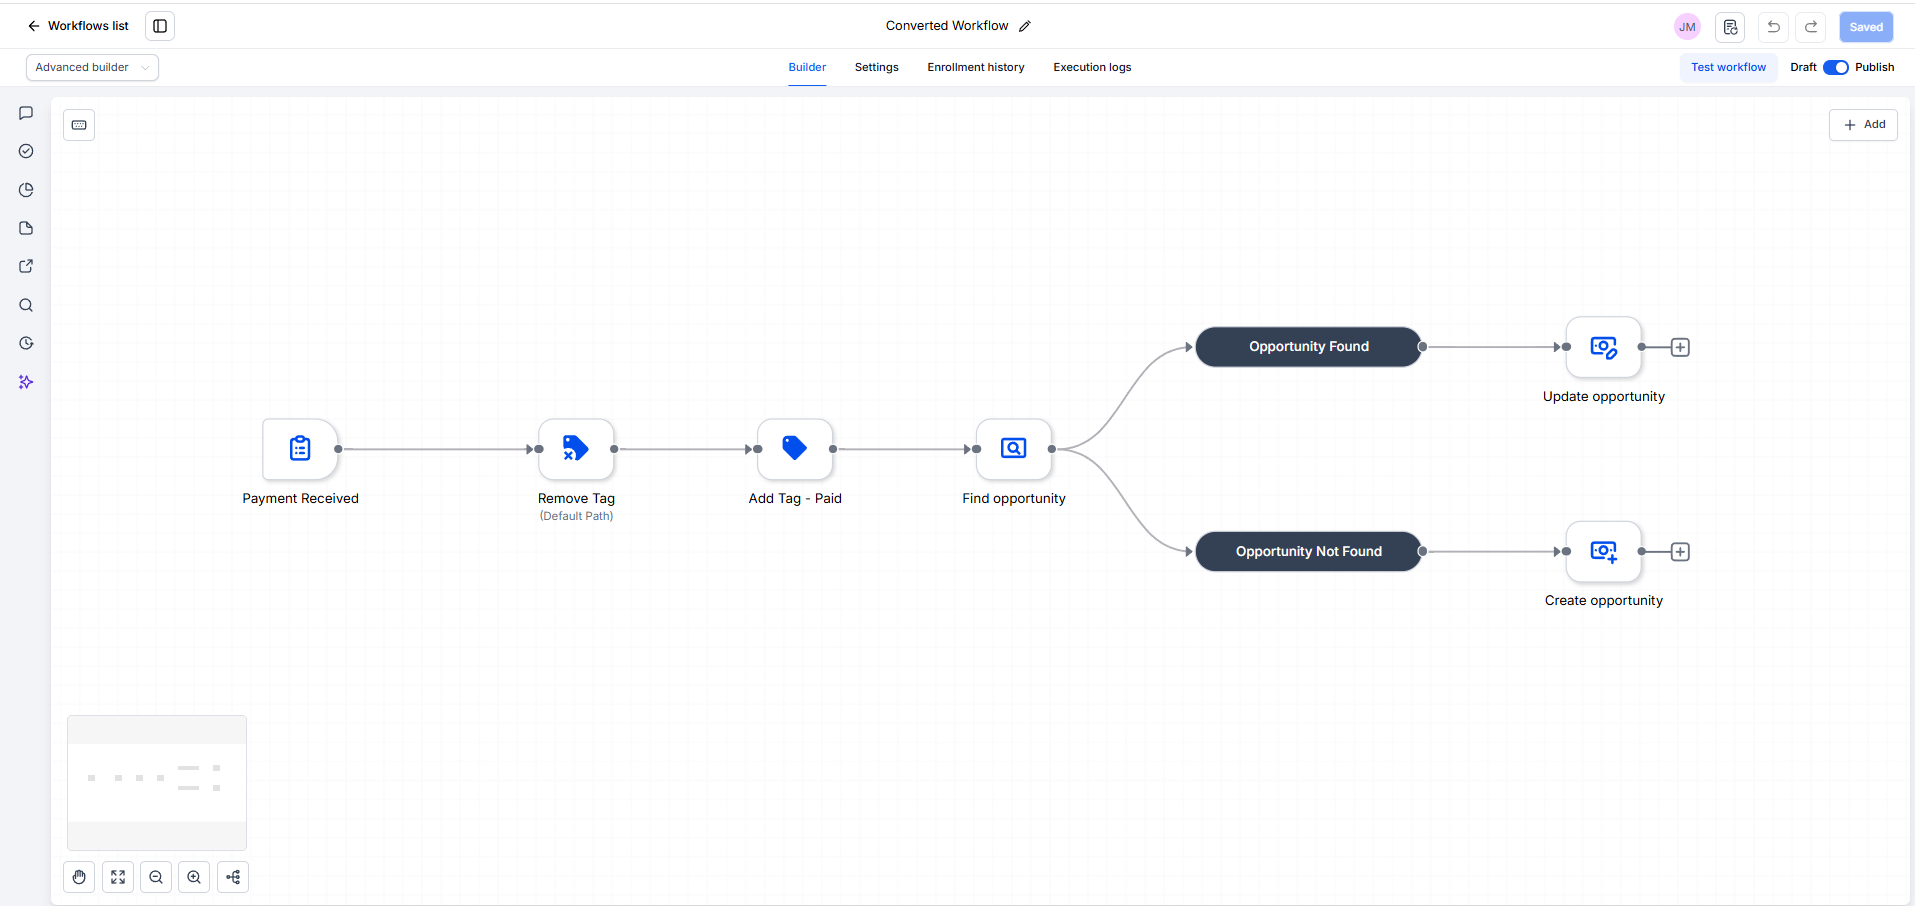Expand the Advanced builder dropdown

point(92,67)
